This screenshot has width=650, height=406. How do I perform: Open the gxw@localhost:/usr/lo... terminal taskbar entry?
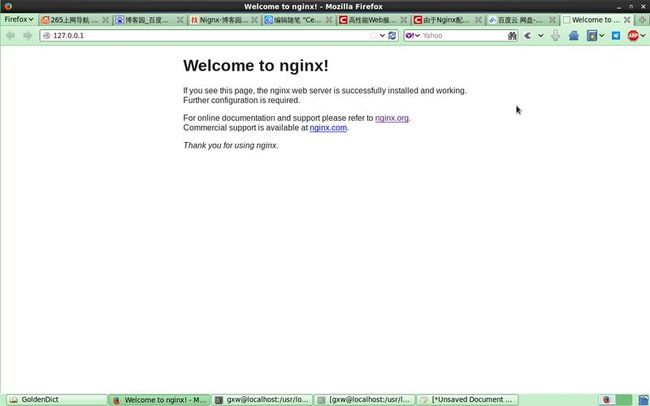262,400
